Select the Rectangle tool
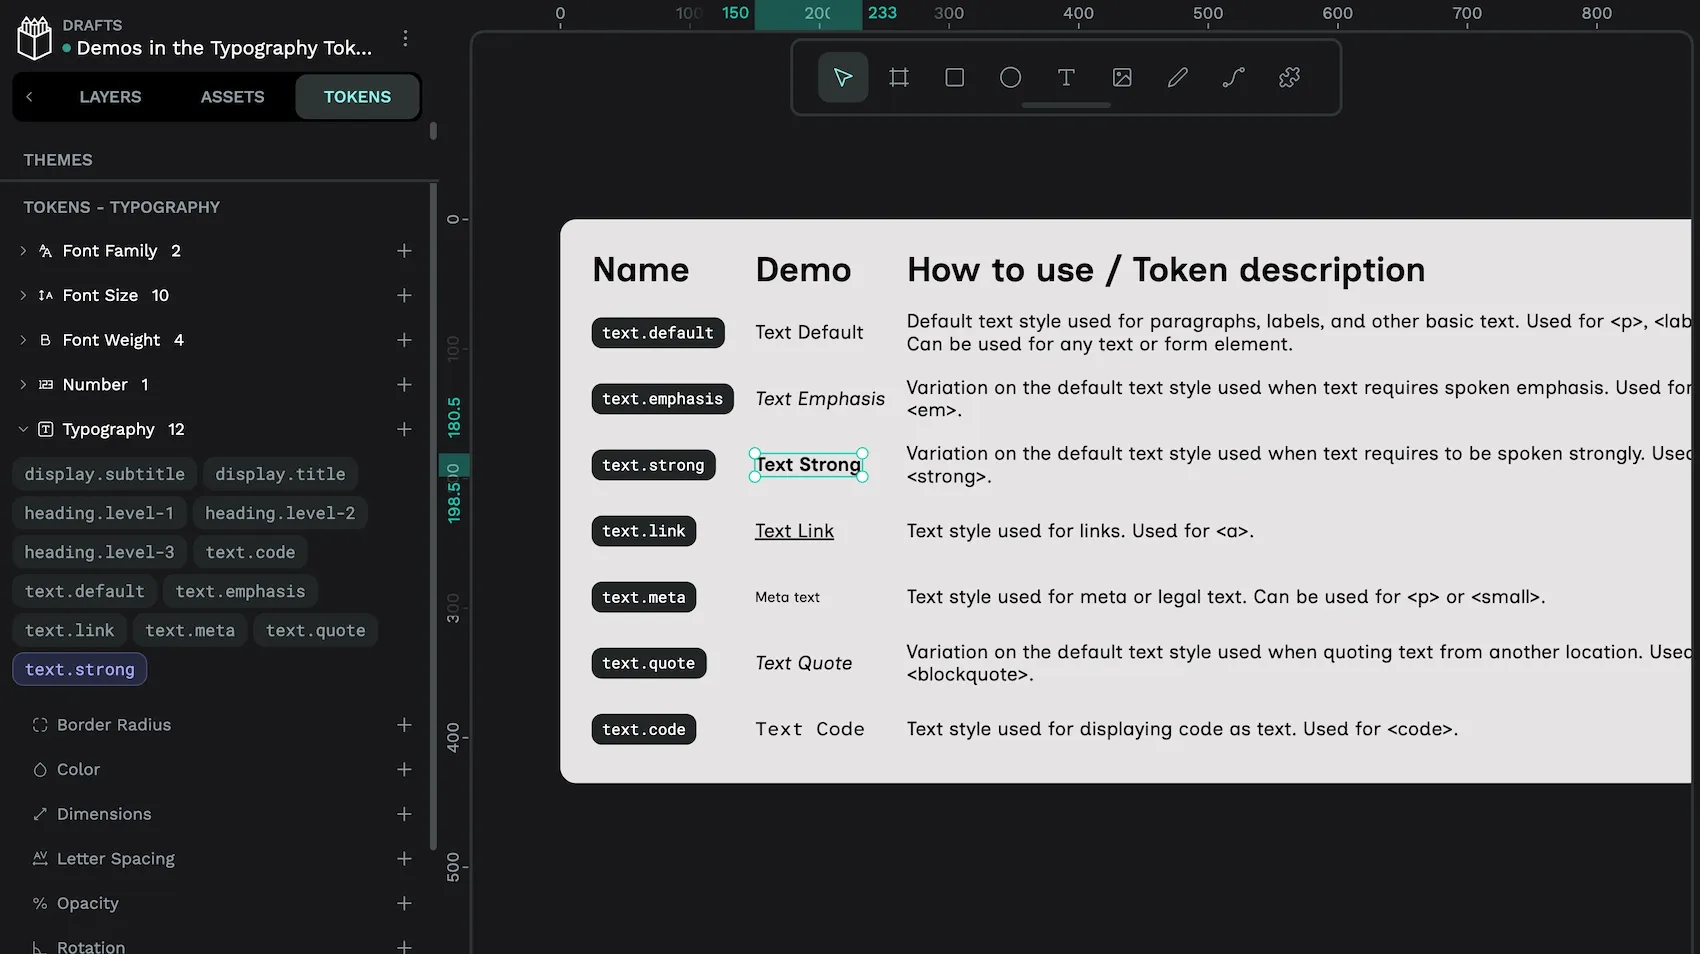Image resolution: width=1700 pixels, height=954 pixels. [x=954, y=77]
